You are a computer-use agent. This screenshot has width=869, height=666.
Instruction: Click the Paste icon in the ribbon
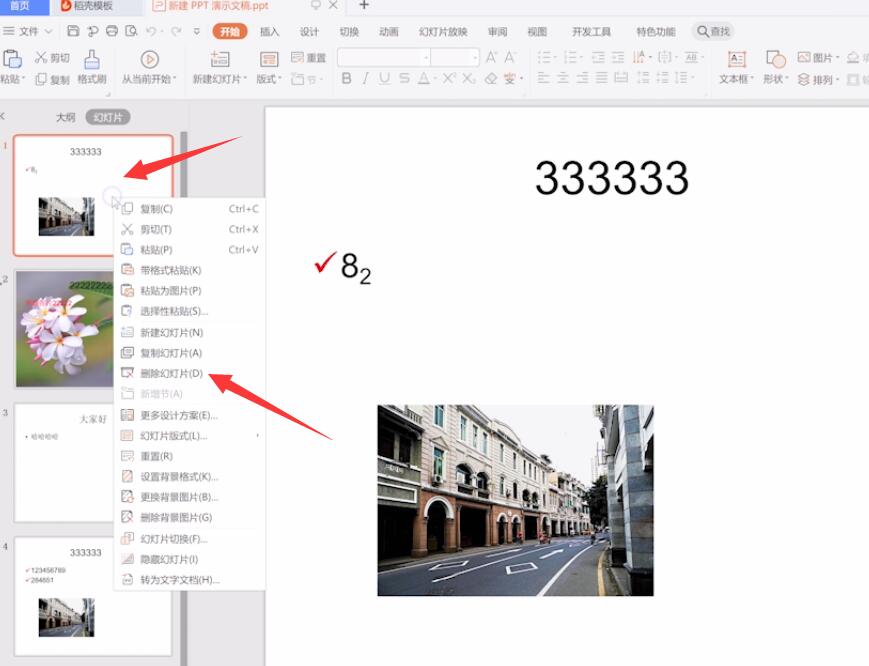(x=12, y=59)
